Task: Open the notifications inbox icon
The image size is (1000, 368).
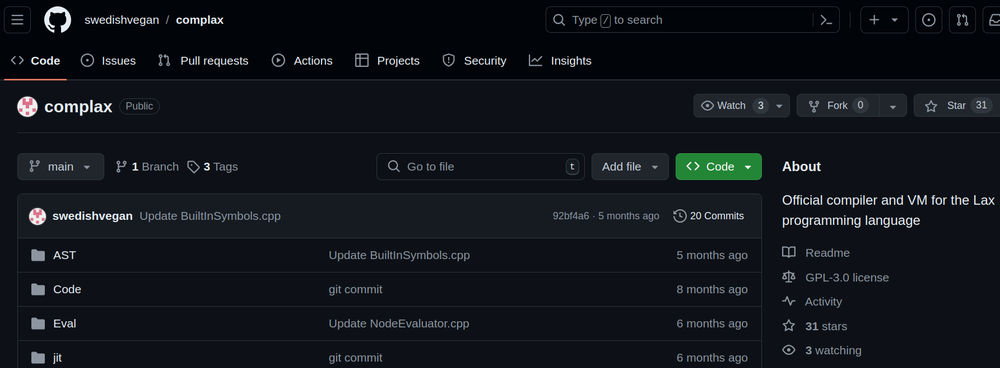Action: coord(992,20)
